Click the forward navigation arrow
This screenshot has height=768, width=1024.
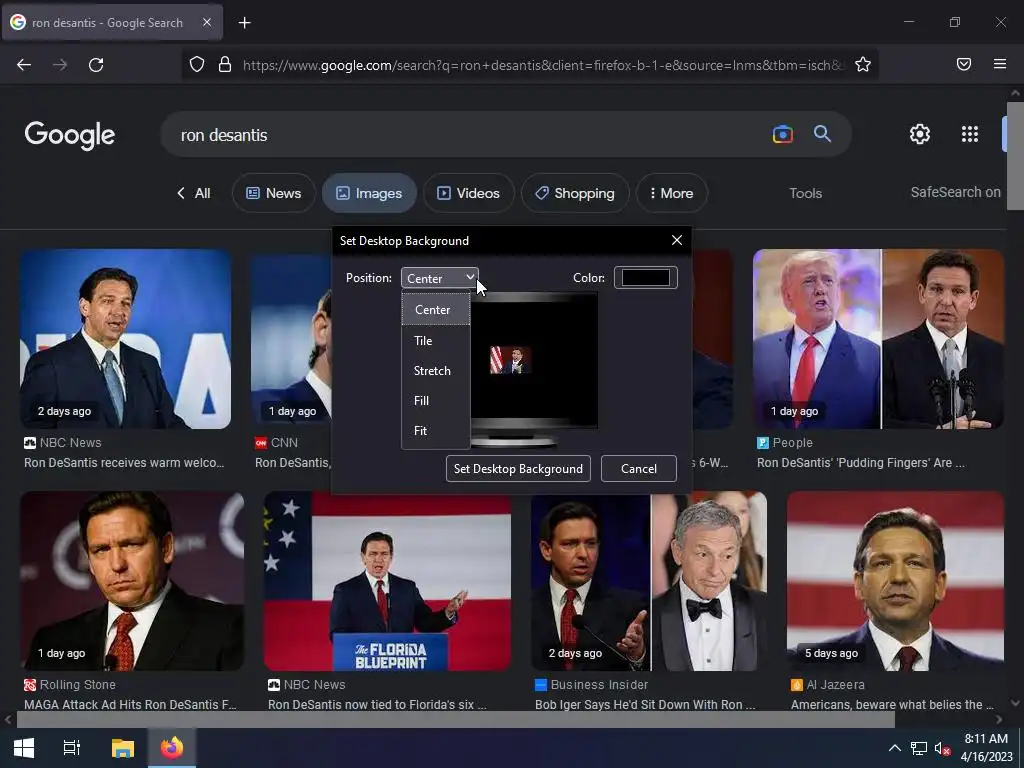click(60, 65)
